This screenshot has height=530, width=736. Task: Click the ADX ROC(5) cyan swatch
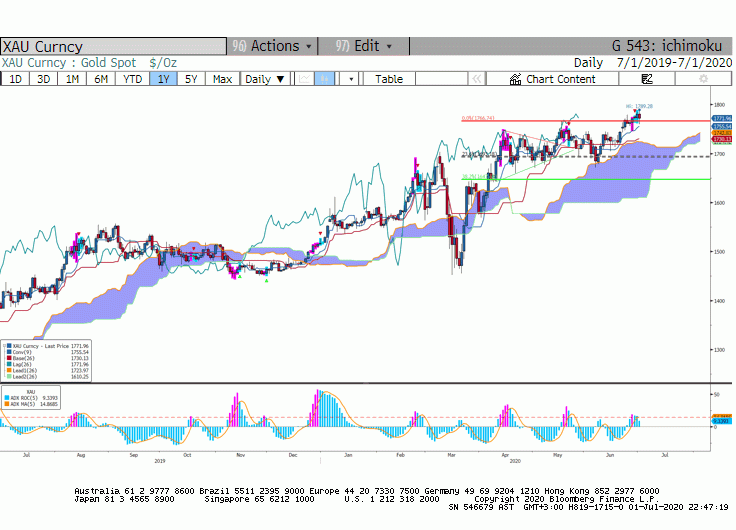click(7, 398)
